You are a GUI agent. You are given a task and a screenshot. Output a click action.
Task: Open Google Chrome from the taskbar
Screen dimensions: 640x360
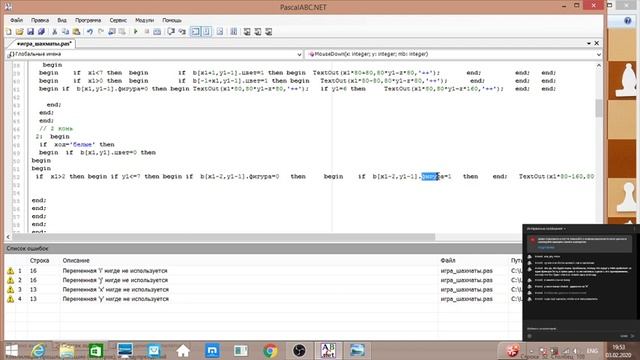[270, 351]
